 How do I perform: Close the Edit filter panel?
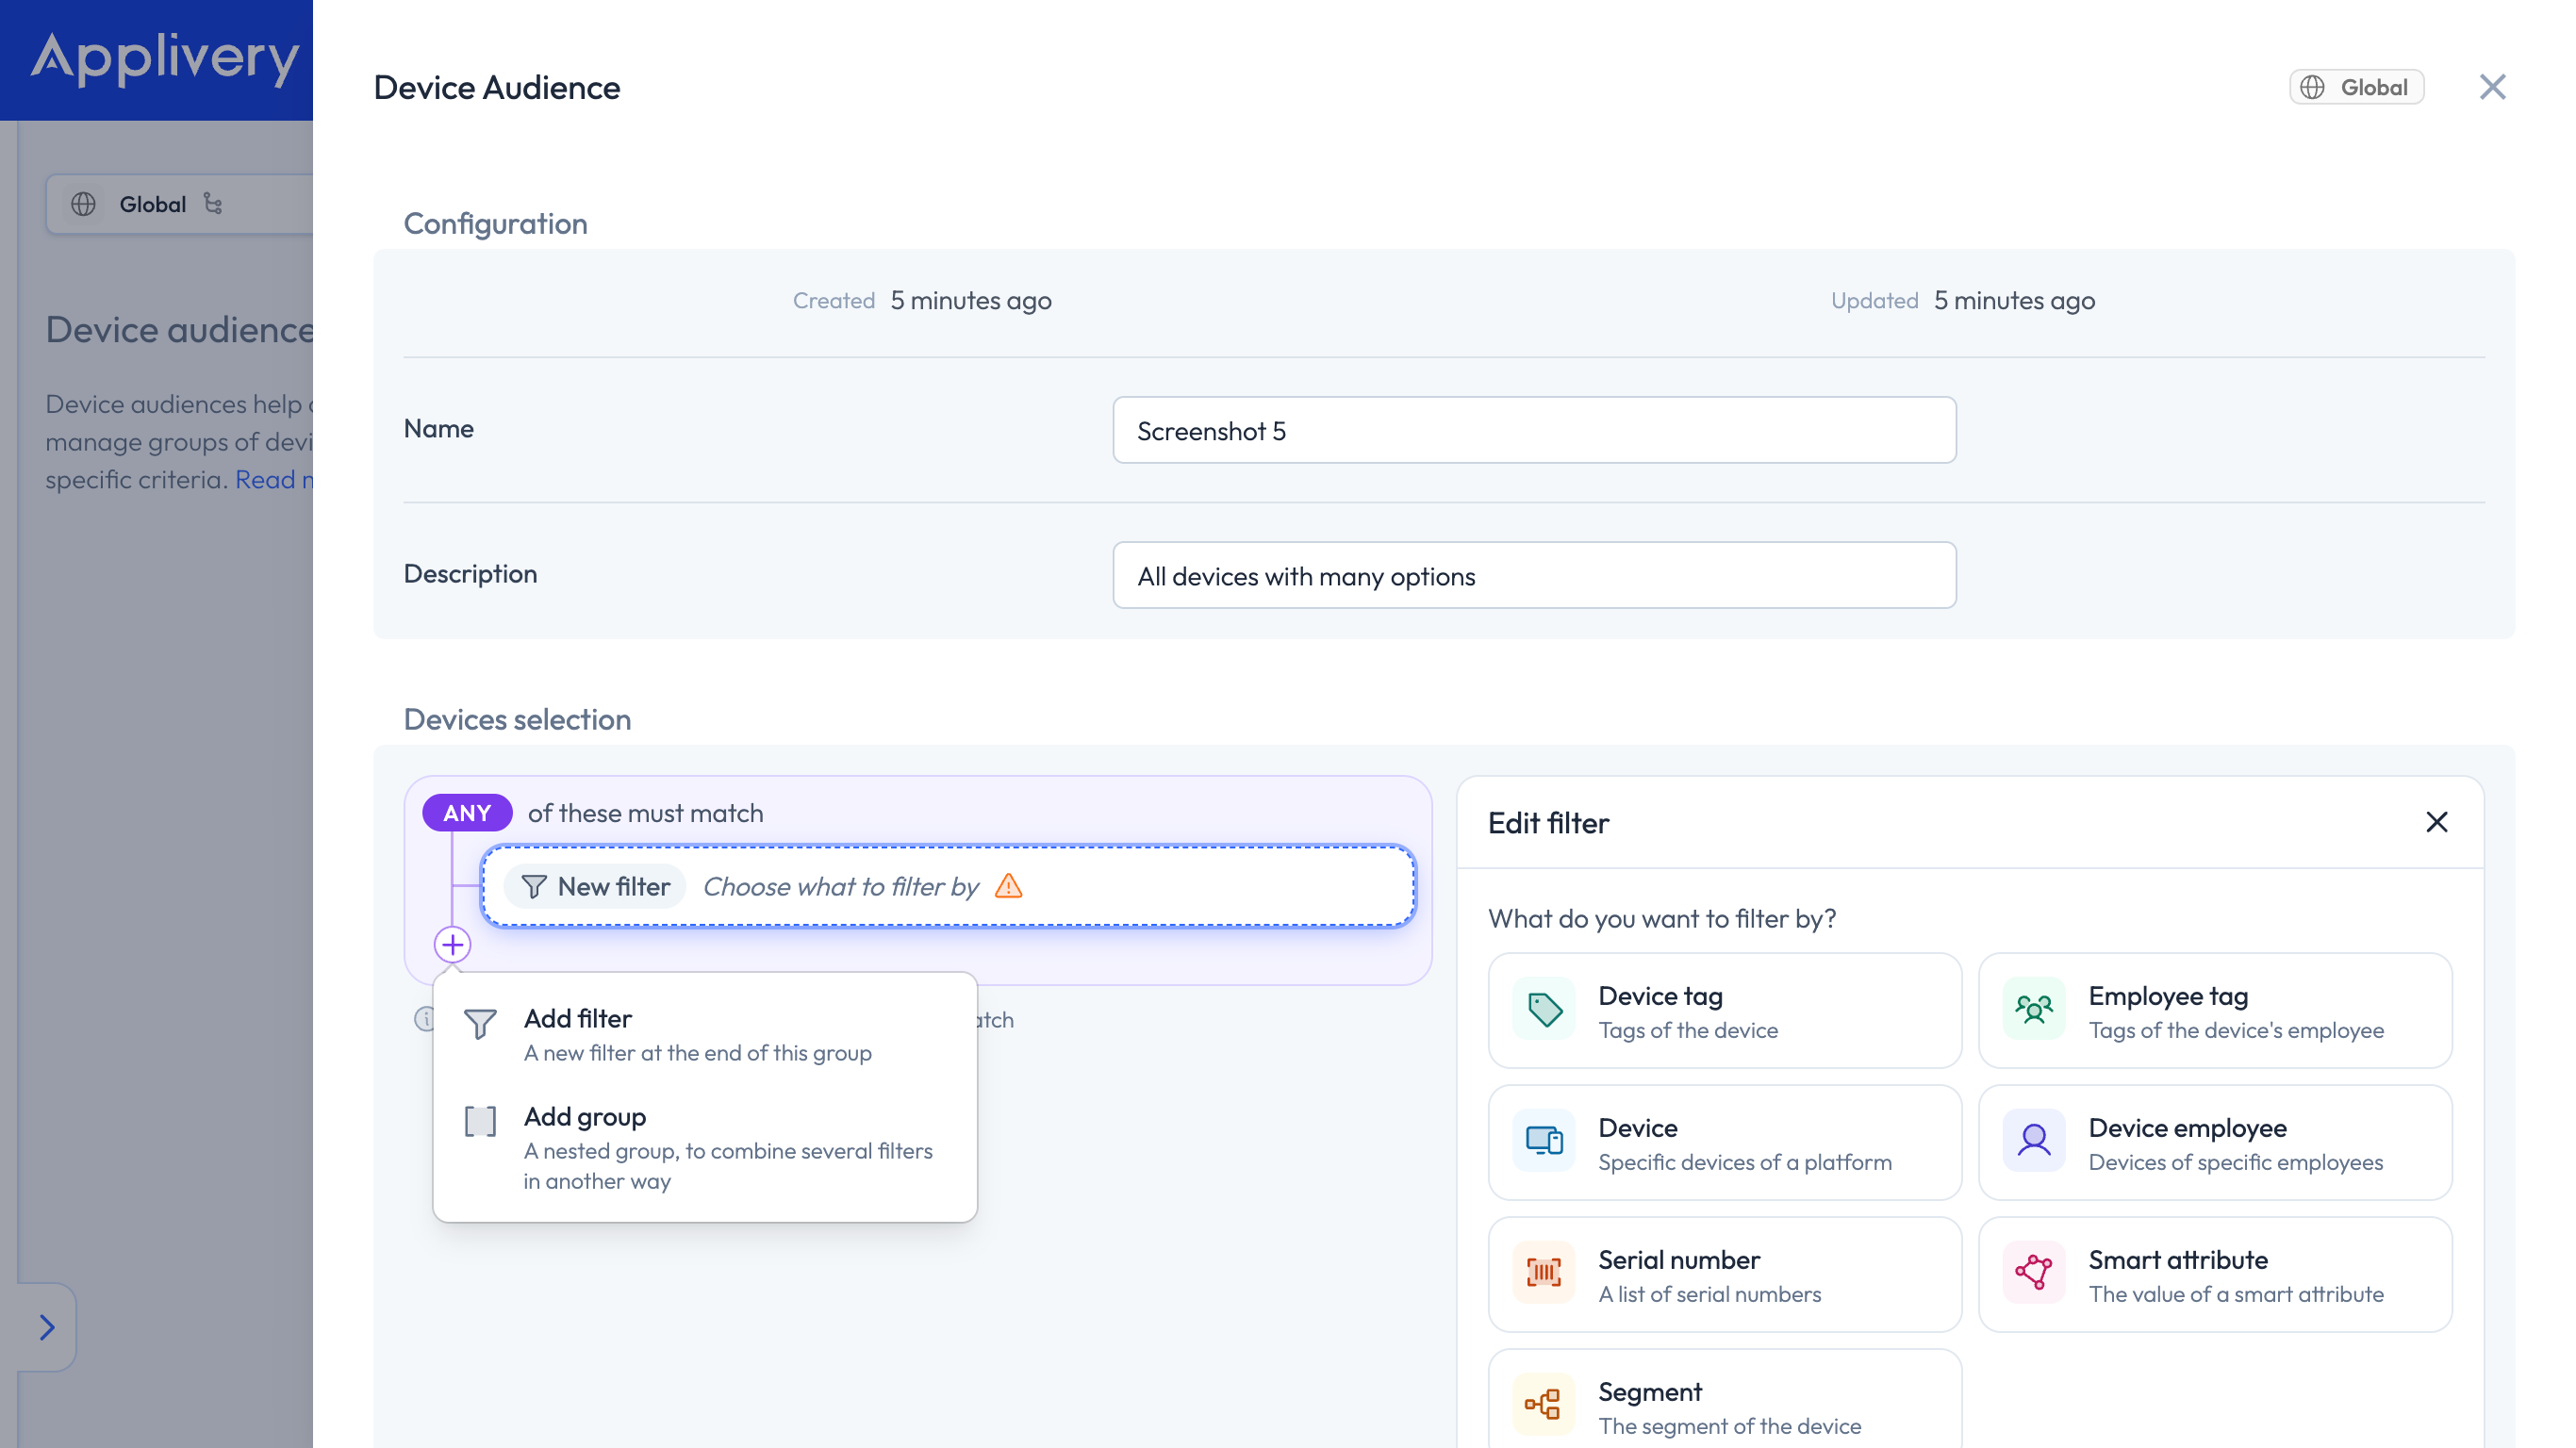pyautogui.click(x=2436, y=823)
